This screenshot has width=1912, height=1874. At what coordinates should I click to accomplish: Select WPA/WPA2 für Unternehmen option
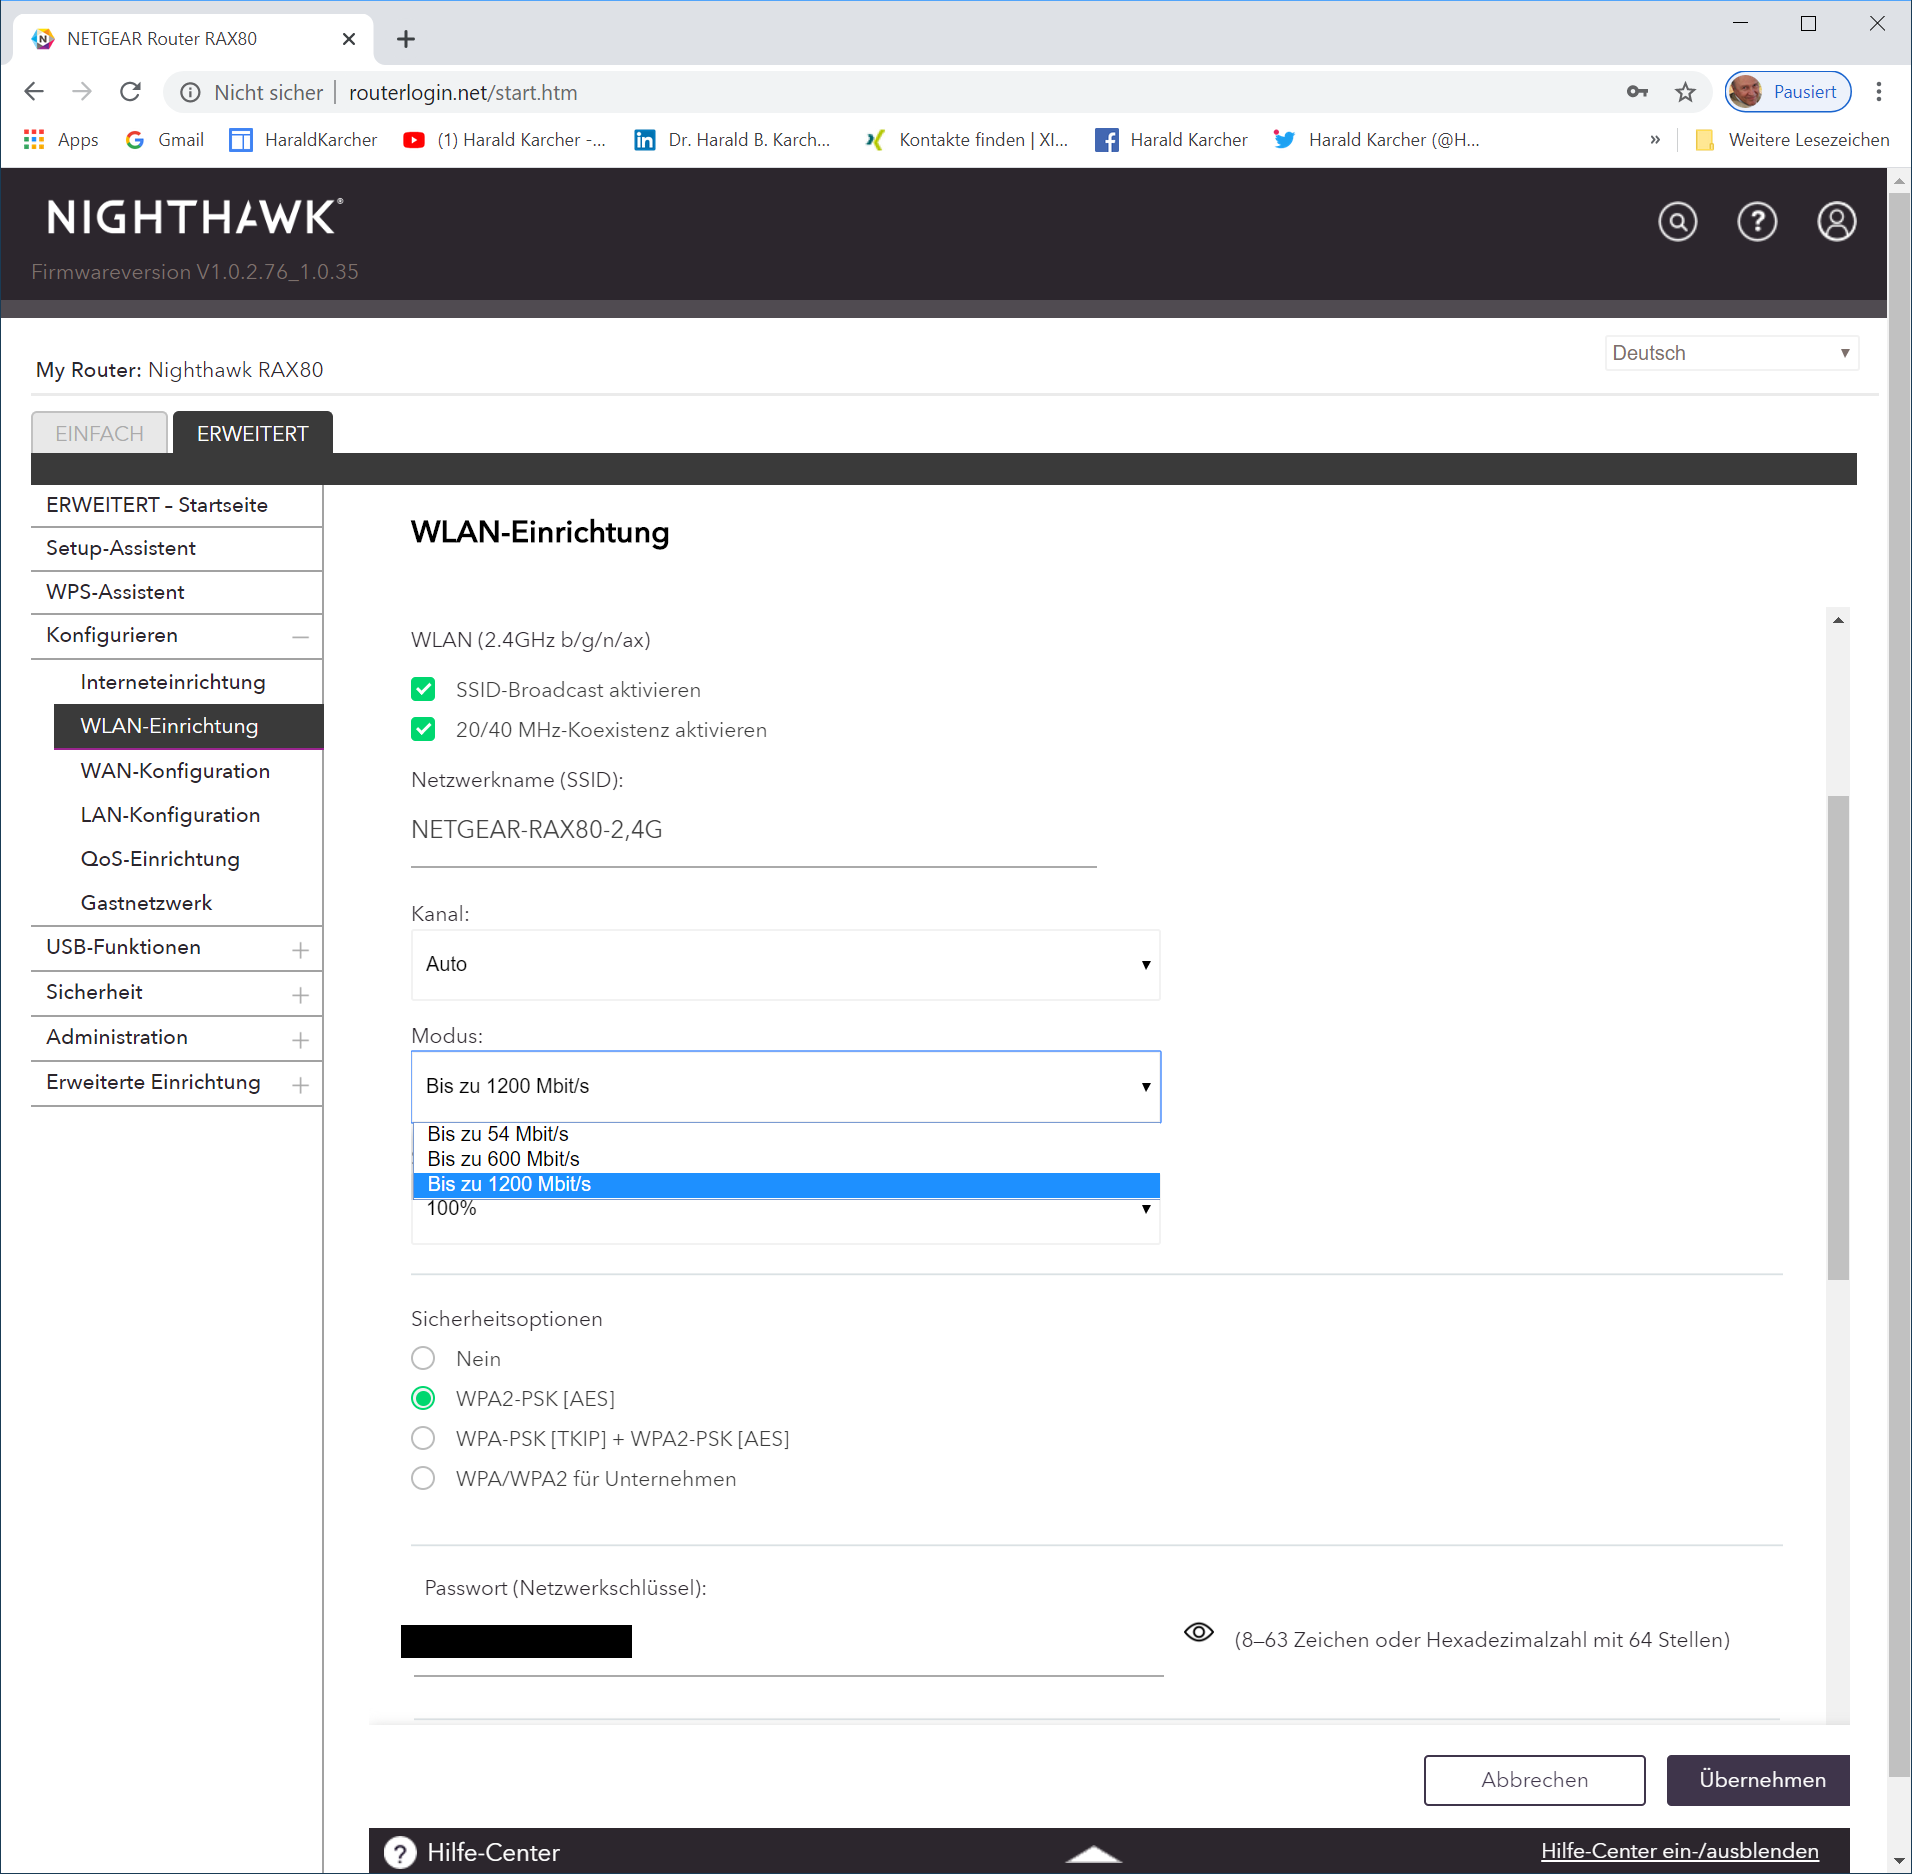tap(423, 1478)
